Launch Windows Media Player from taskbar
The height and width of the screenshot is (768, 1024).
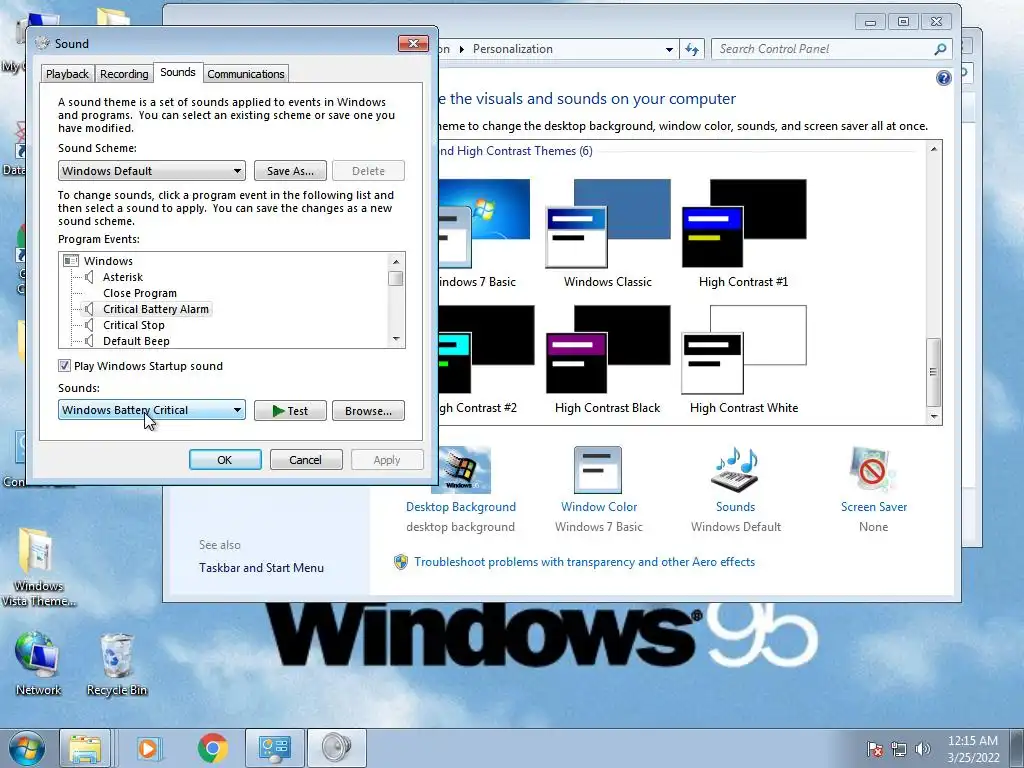click(149, 748)
